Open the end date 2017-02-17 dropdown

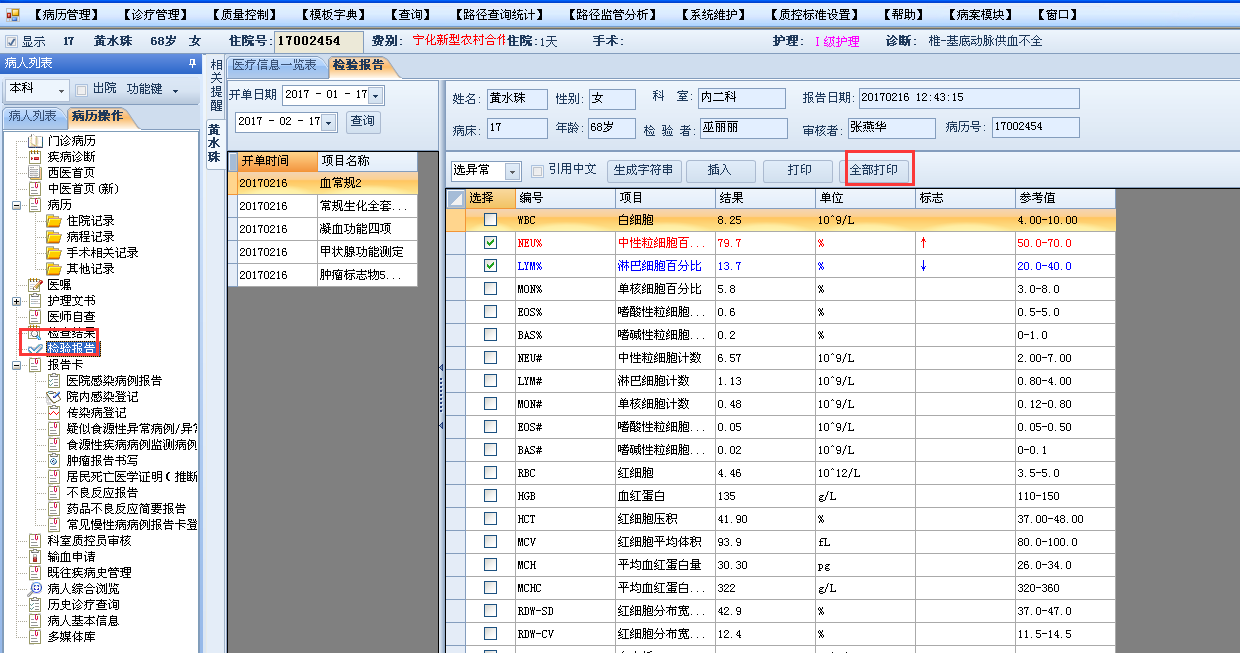pyautogui.click(x=328, y=122)
